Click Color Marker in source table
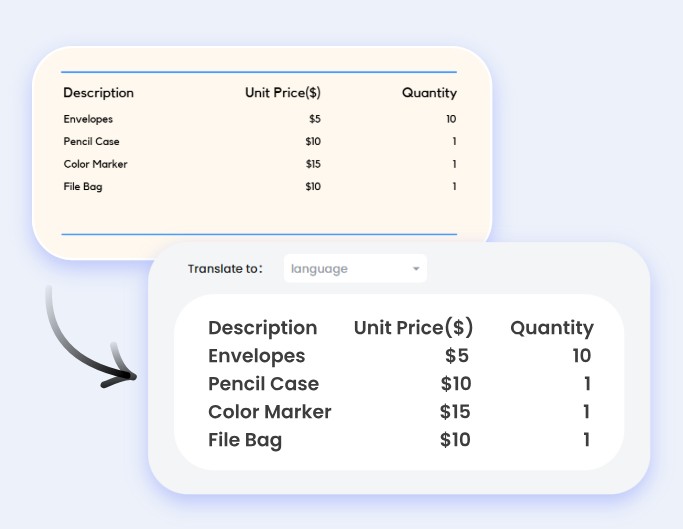This screenshot has width=683, height=529. 95,164
